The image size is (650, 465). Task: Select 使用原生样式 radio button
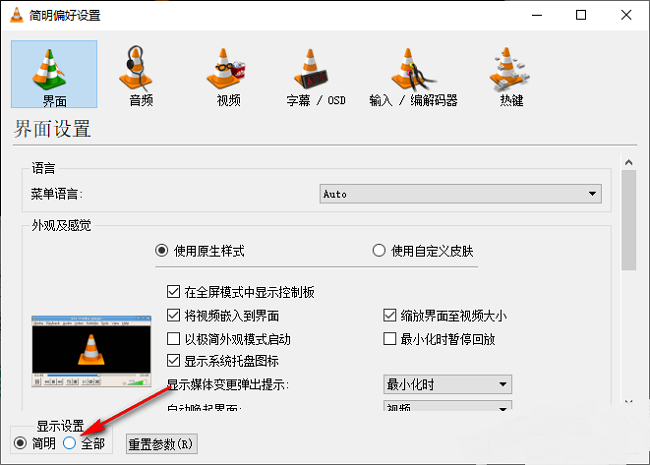click(x=161, y=251)
